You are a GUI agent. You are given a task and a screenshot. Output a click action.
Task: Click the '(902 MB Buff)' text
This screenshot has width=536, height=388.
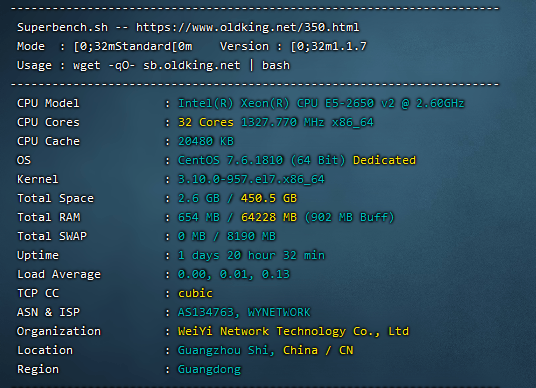tap(349, 217)
